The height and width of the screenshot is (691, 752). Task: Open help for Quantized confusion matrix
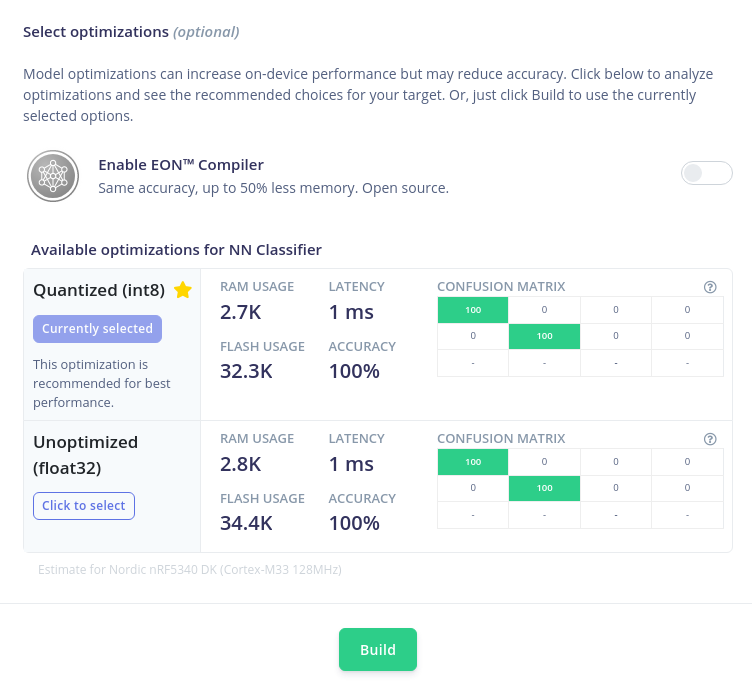coord(710,287)
